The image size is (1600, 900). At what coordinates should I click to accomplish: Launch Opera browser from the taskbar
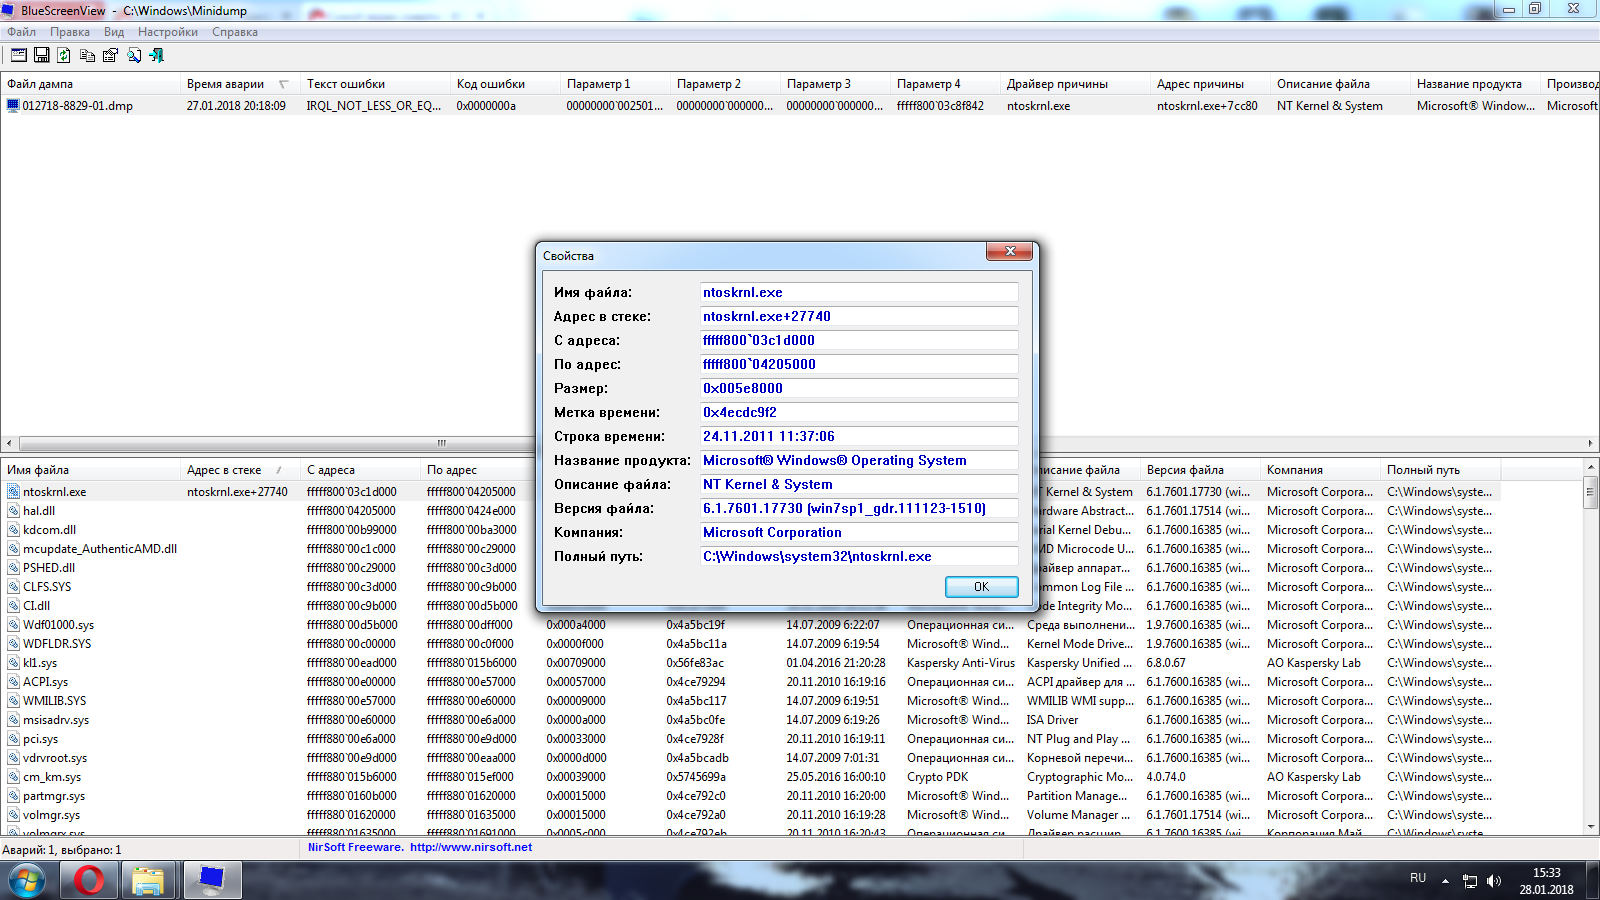coord(89,881)
